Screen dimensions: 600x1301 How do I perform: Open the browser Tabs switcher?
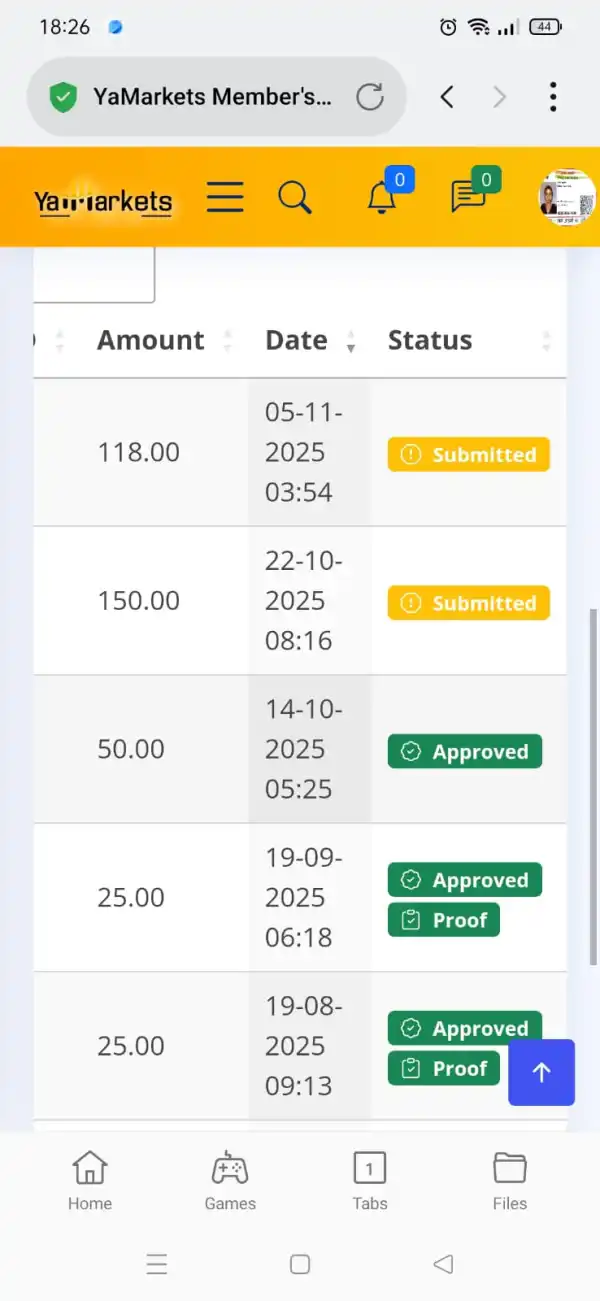(x=370, y=1180)
